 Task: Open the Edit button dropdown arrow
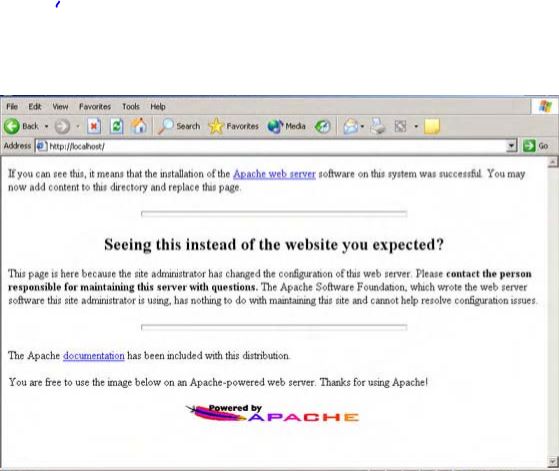click(416, 126)
